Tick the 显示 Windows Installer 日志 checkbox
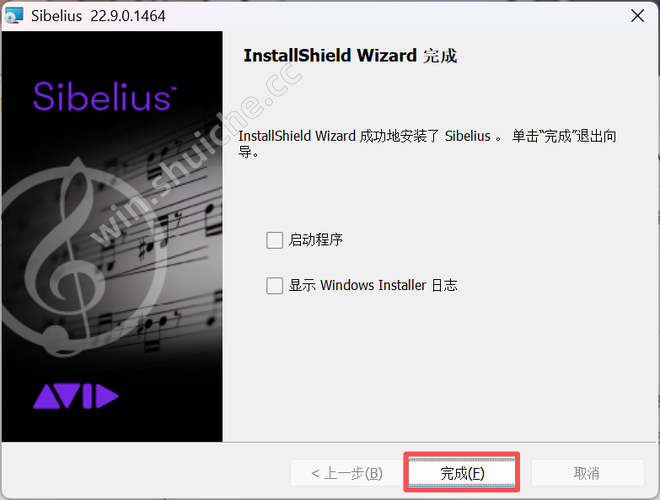Viewport: 660px width, 500px height. pyautogui.click(x=274, y=286)
